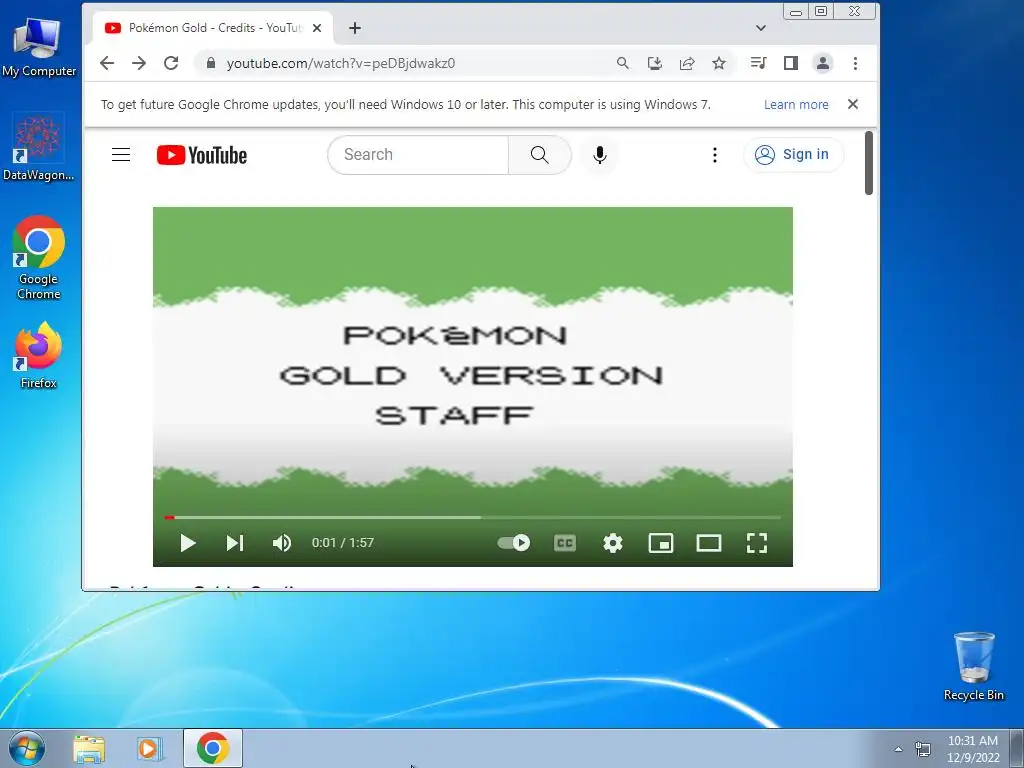The width and height of the screenshot is (1024, 768).
Task: Close the Pokémon Gold Credits tab
Action: (x=317, y=28)
